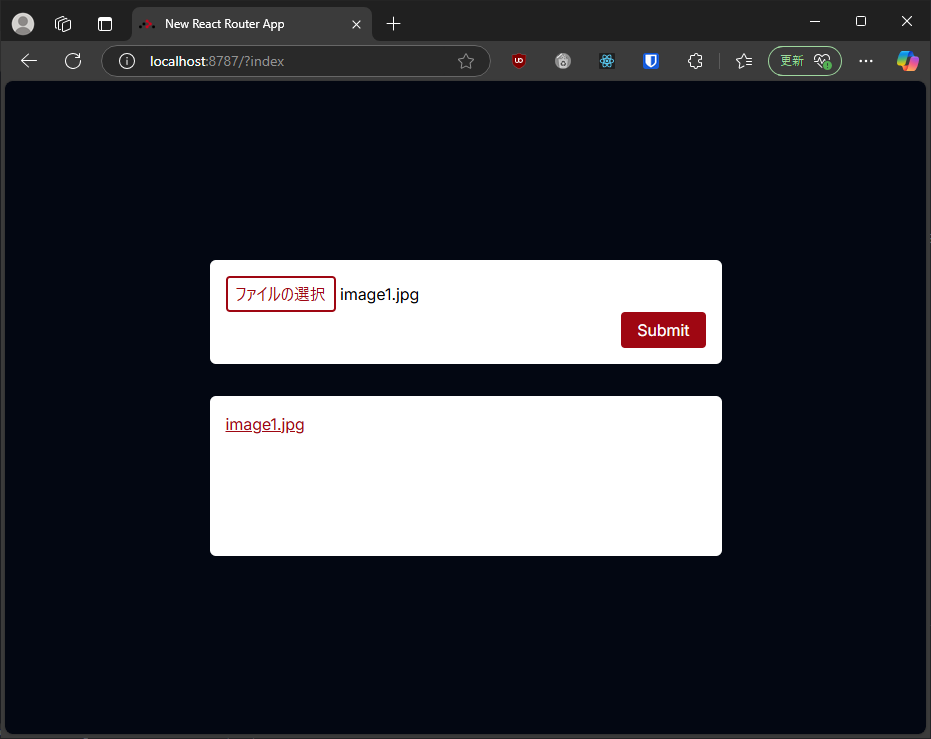Click the 更新 update button
The width and height of the screenshot is (931, 739).
point(805,61)
